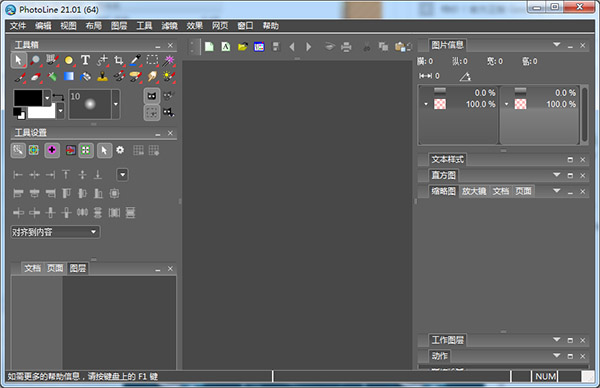Open the foreground color dropdown arrow
The height and width of the screenshot is (388, 600).
pos(47,98)
